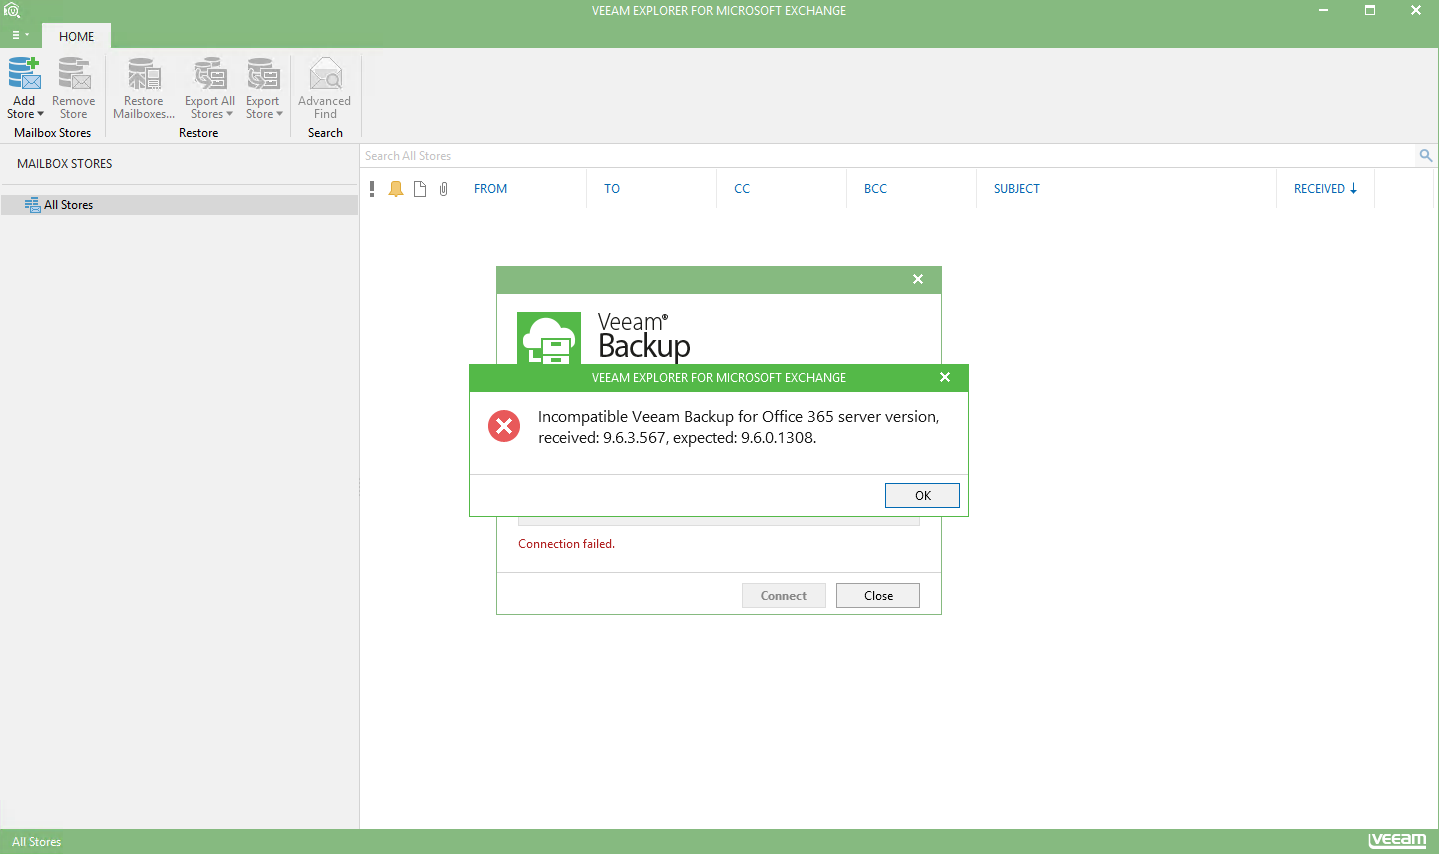This screenshot has height=854, width=1439.
Task: Minimize the Veeam Explorer window
Action: pyautogui.click(x=1323, y=11)
